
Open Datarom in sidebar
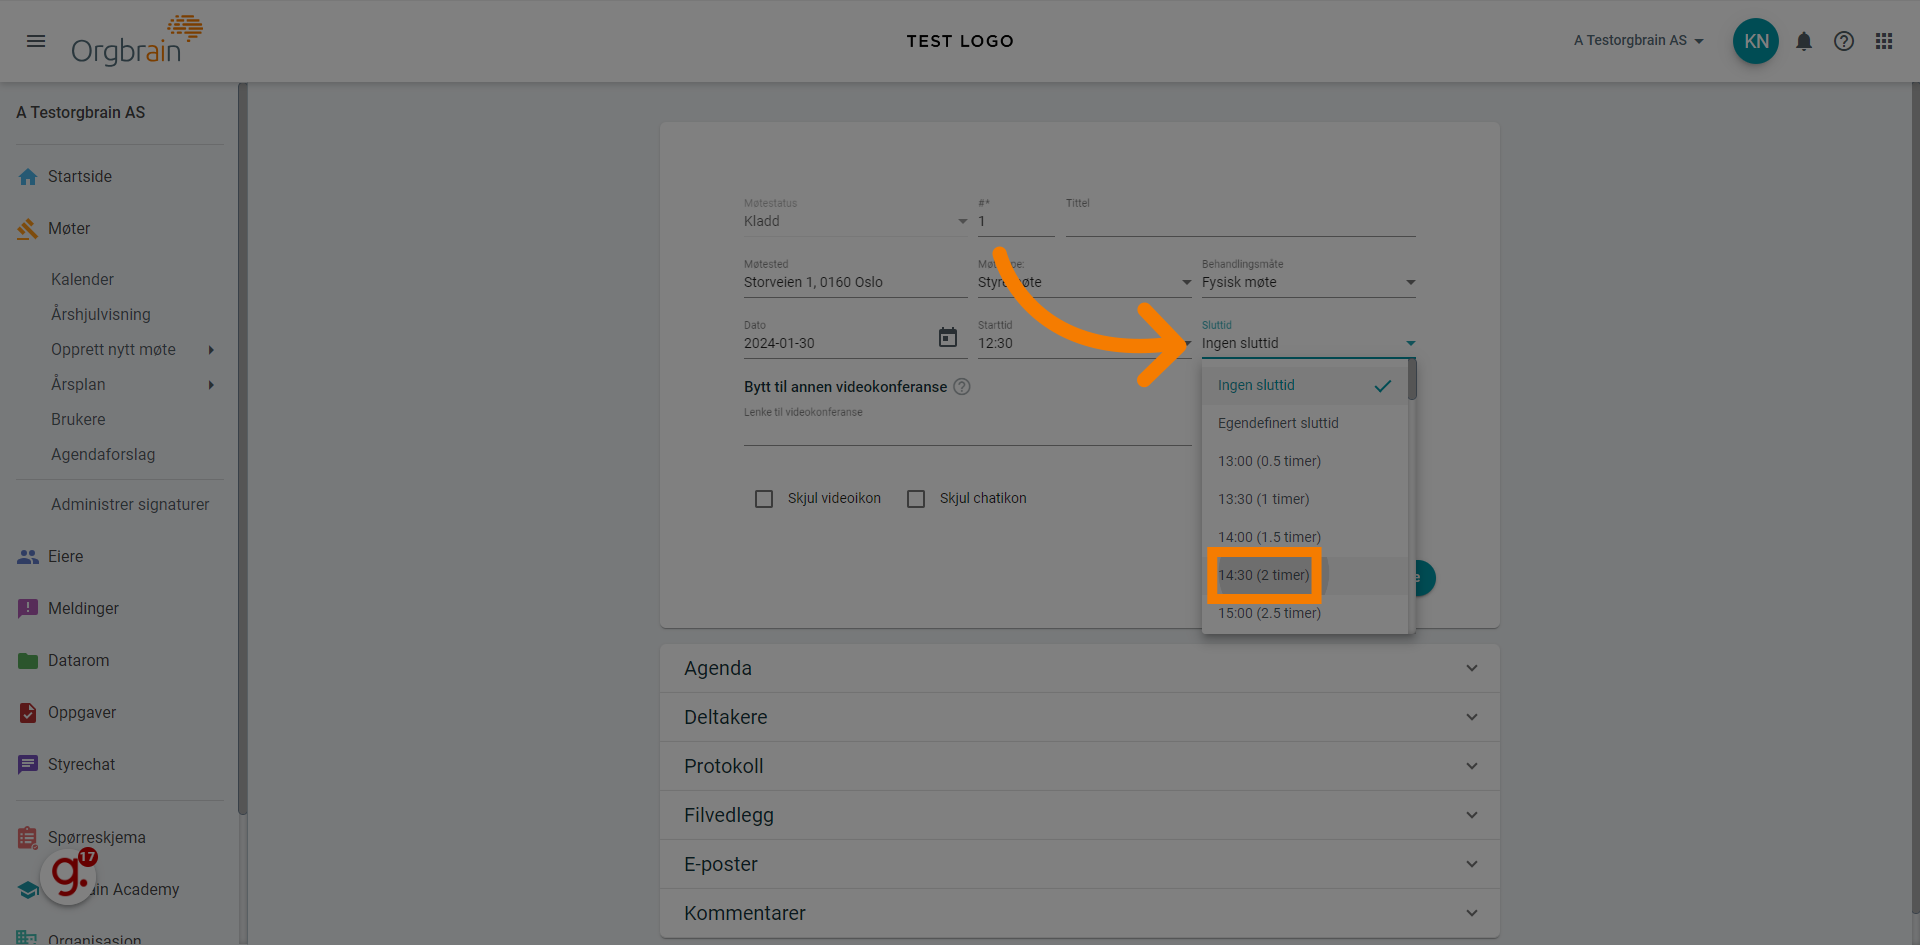[x=79, y=661]
